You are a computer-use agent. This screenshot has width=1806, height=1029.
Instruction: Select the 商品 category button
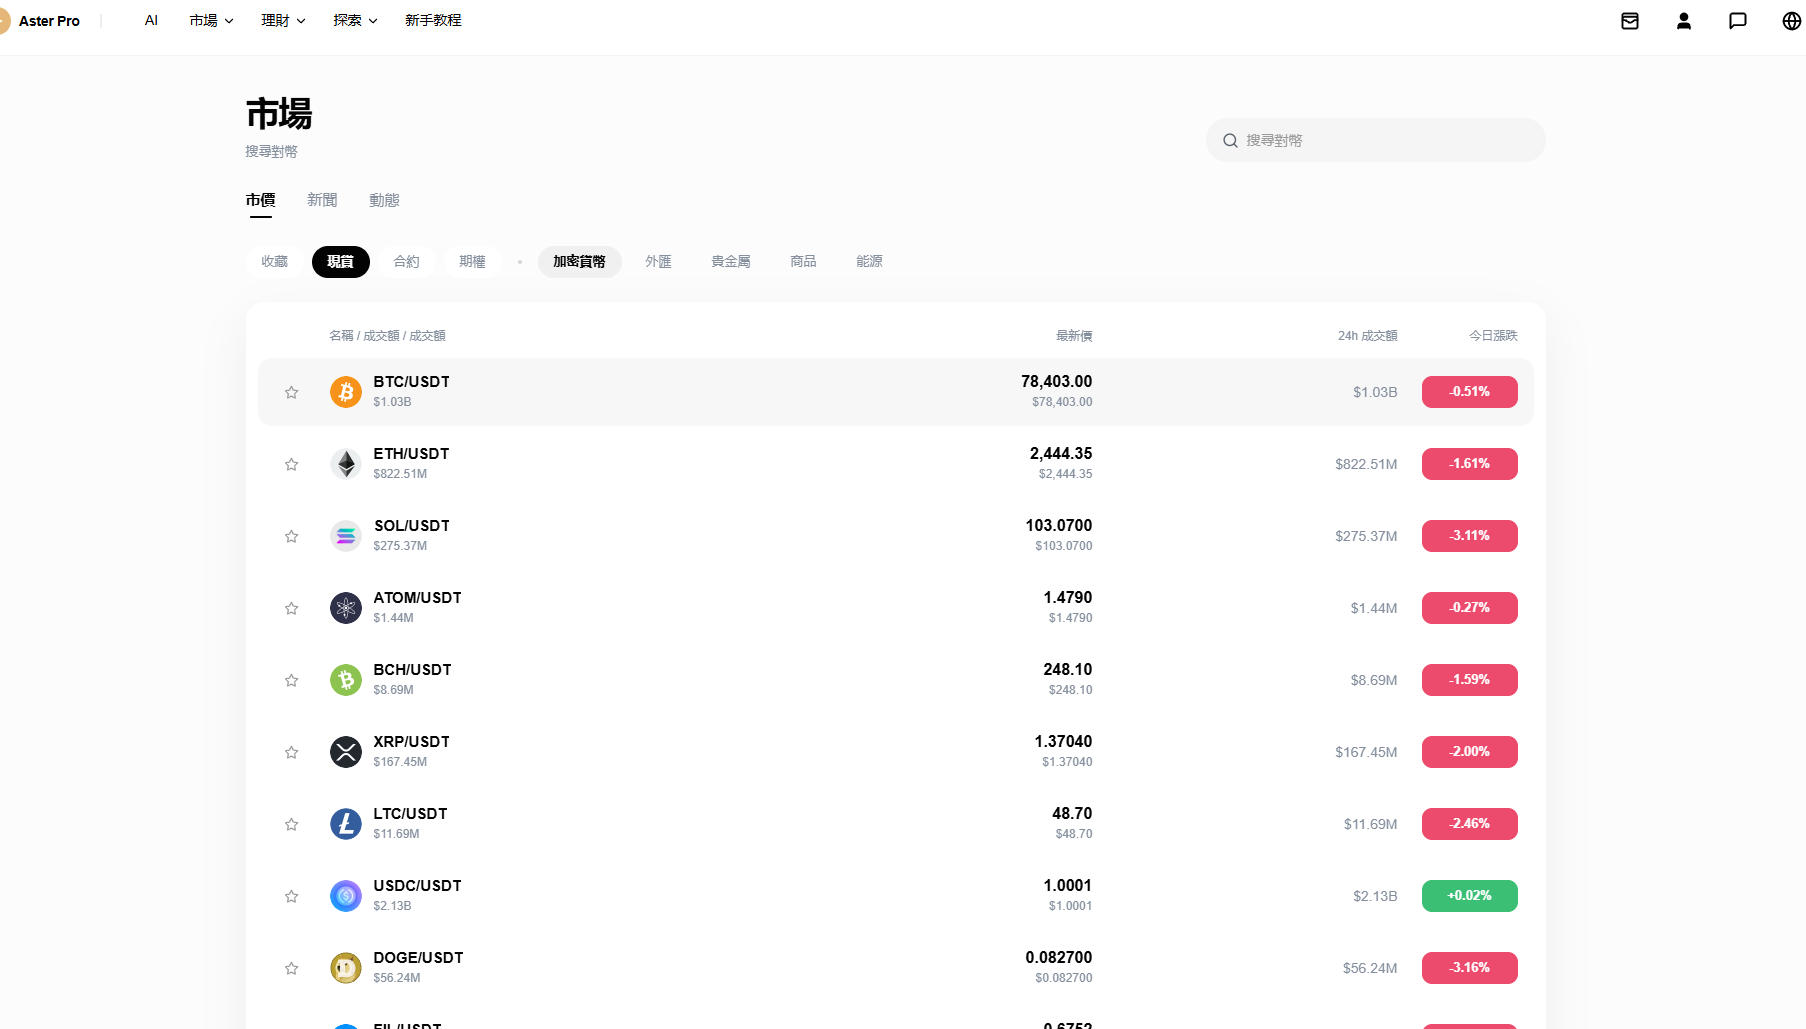point(803,262)
